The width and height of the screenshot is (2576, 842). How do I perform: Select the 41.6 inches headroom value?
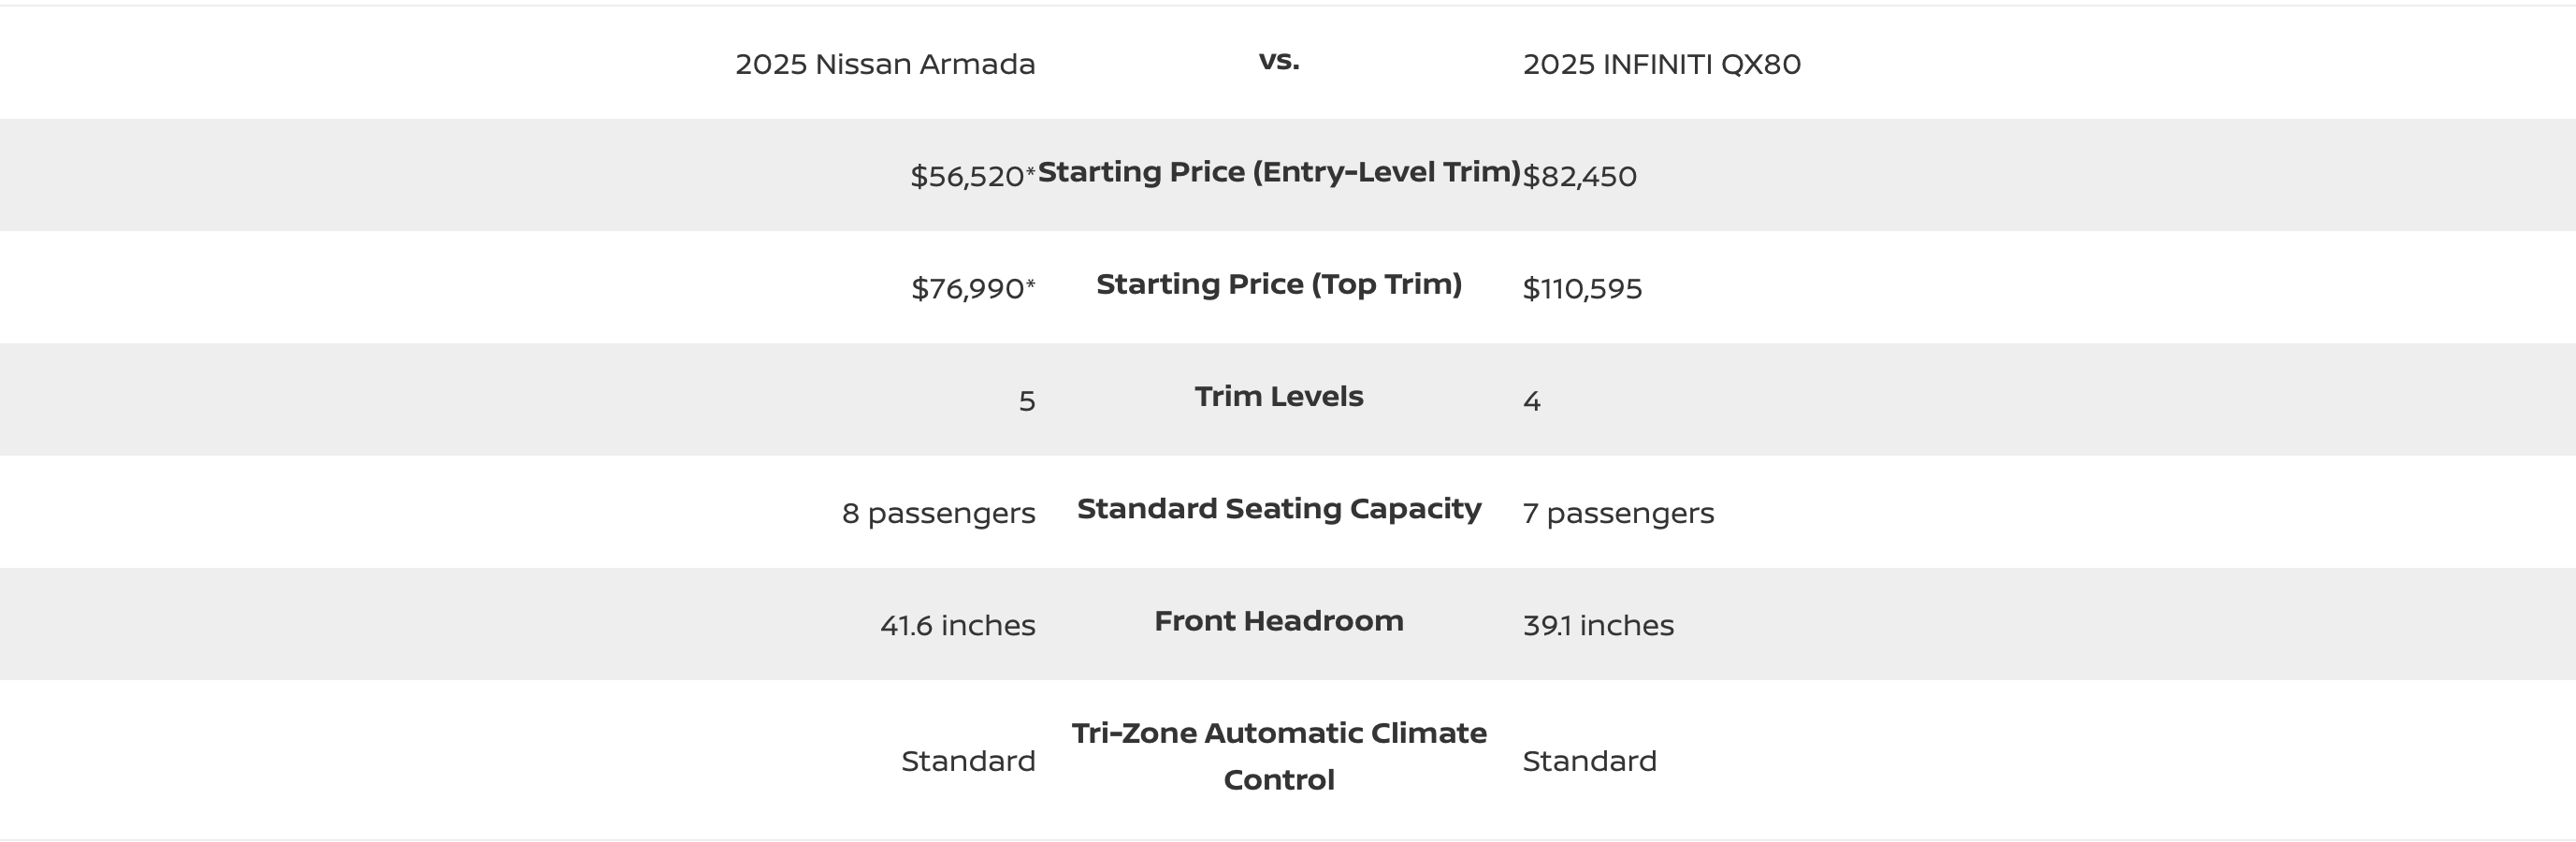957,625
